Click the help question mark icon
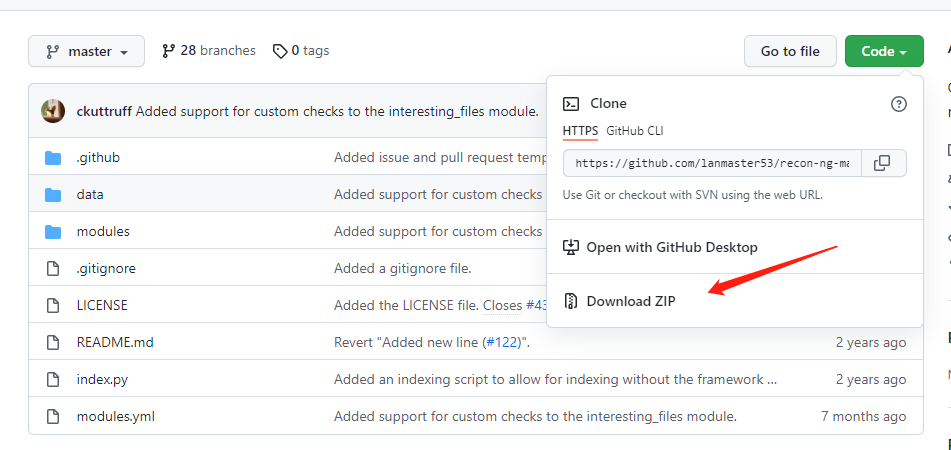Image resolution: width=951 pixels, height=450 pixels. tap(898, 104)
